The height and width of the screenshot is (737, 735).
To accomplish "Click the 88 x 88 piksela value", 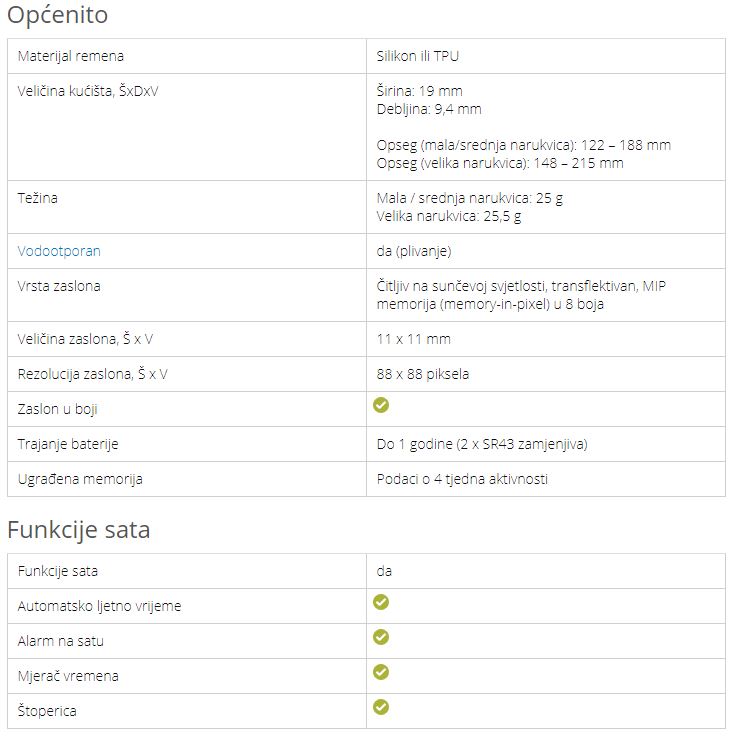I will 423,374.
